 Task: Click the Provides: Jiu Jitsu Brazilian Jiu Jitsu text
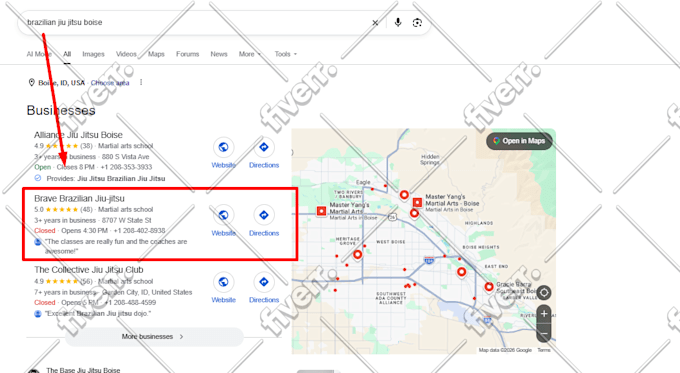[x=106, y=179]
